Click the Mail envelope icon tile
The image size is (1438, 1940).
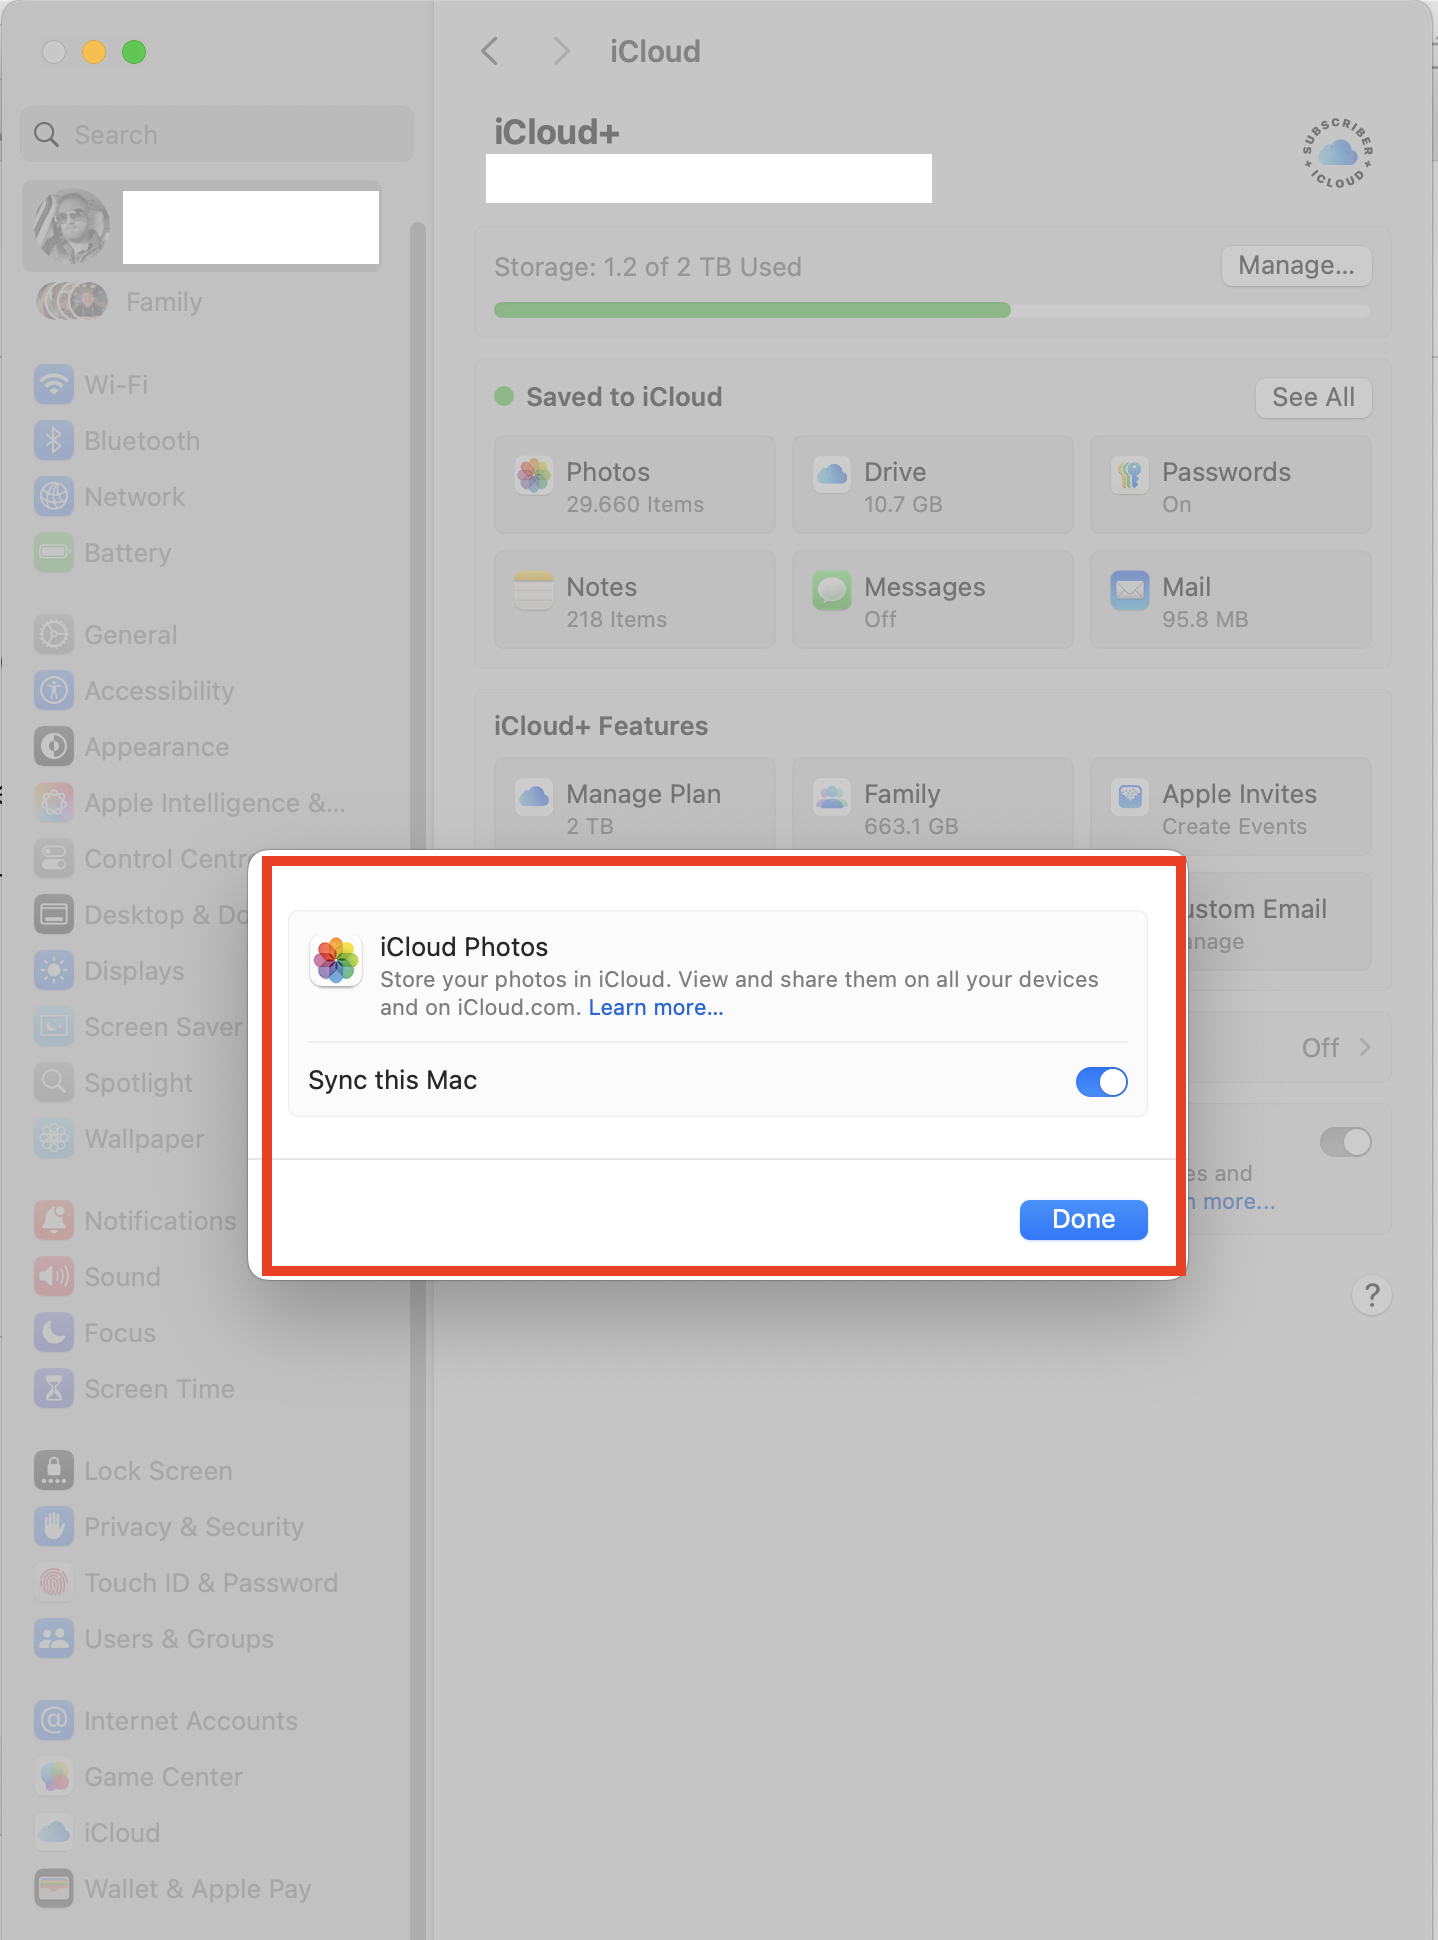coord(1130,590)
